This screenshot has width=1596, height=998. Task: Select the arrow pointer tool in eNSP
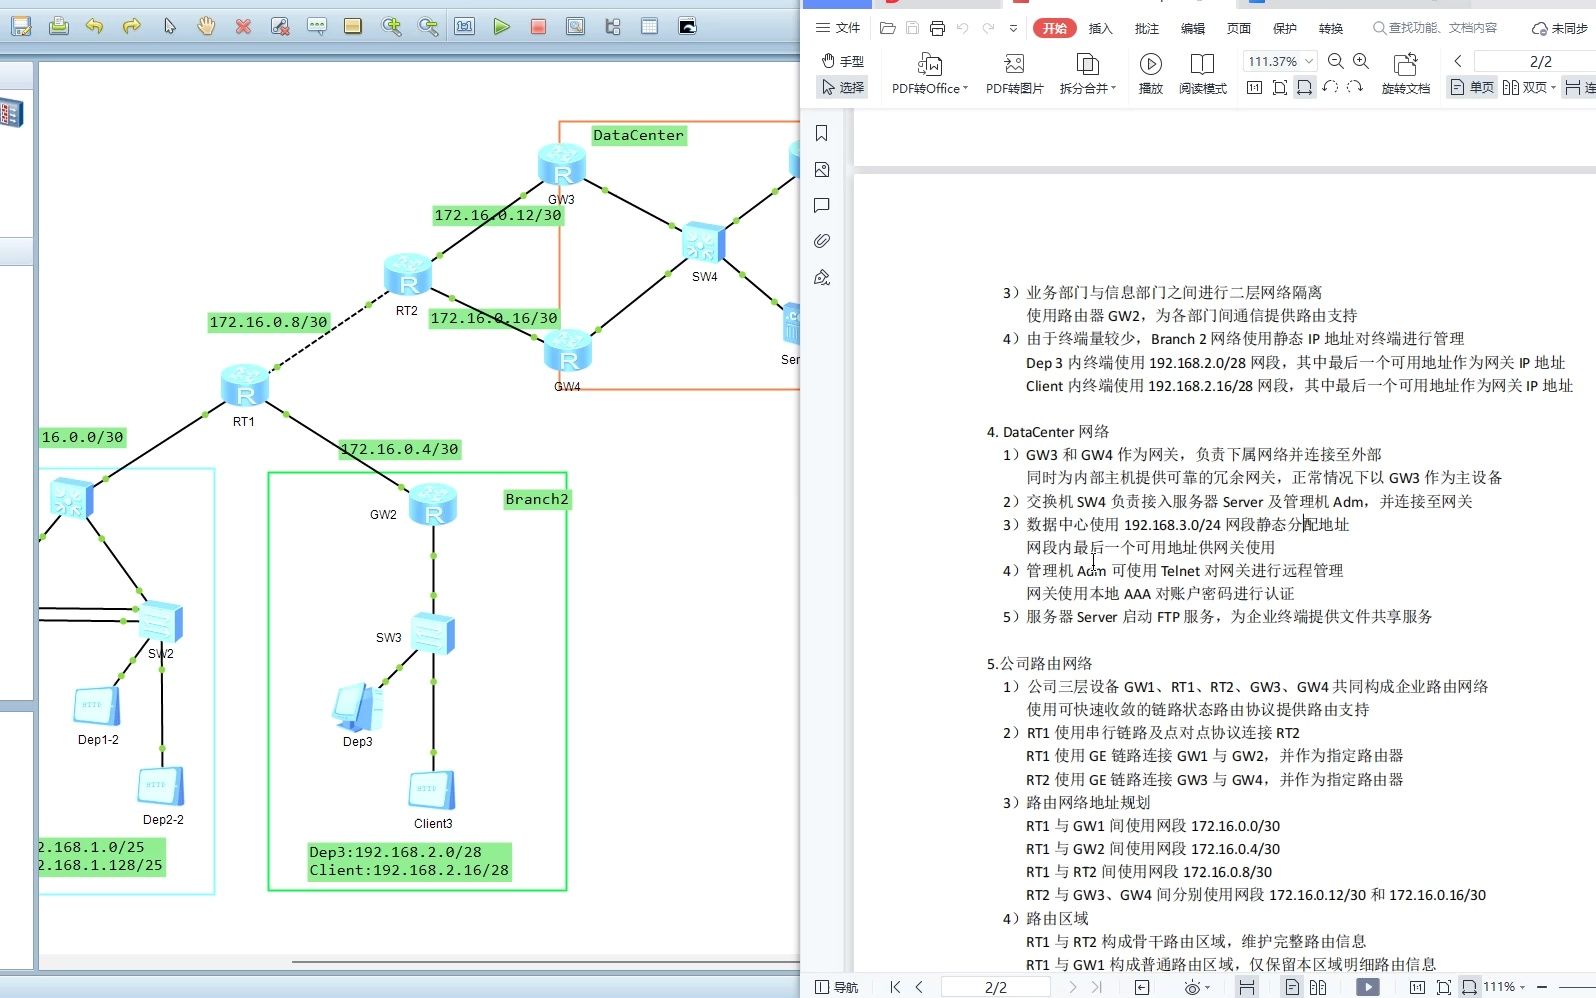169,27
